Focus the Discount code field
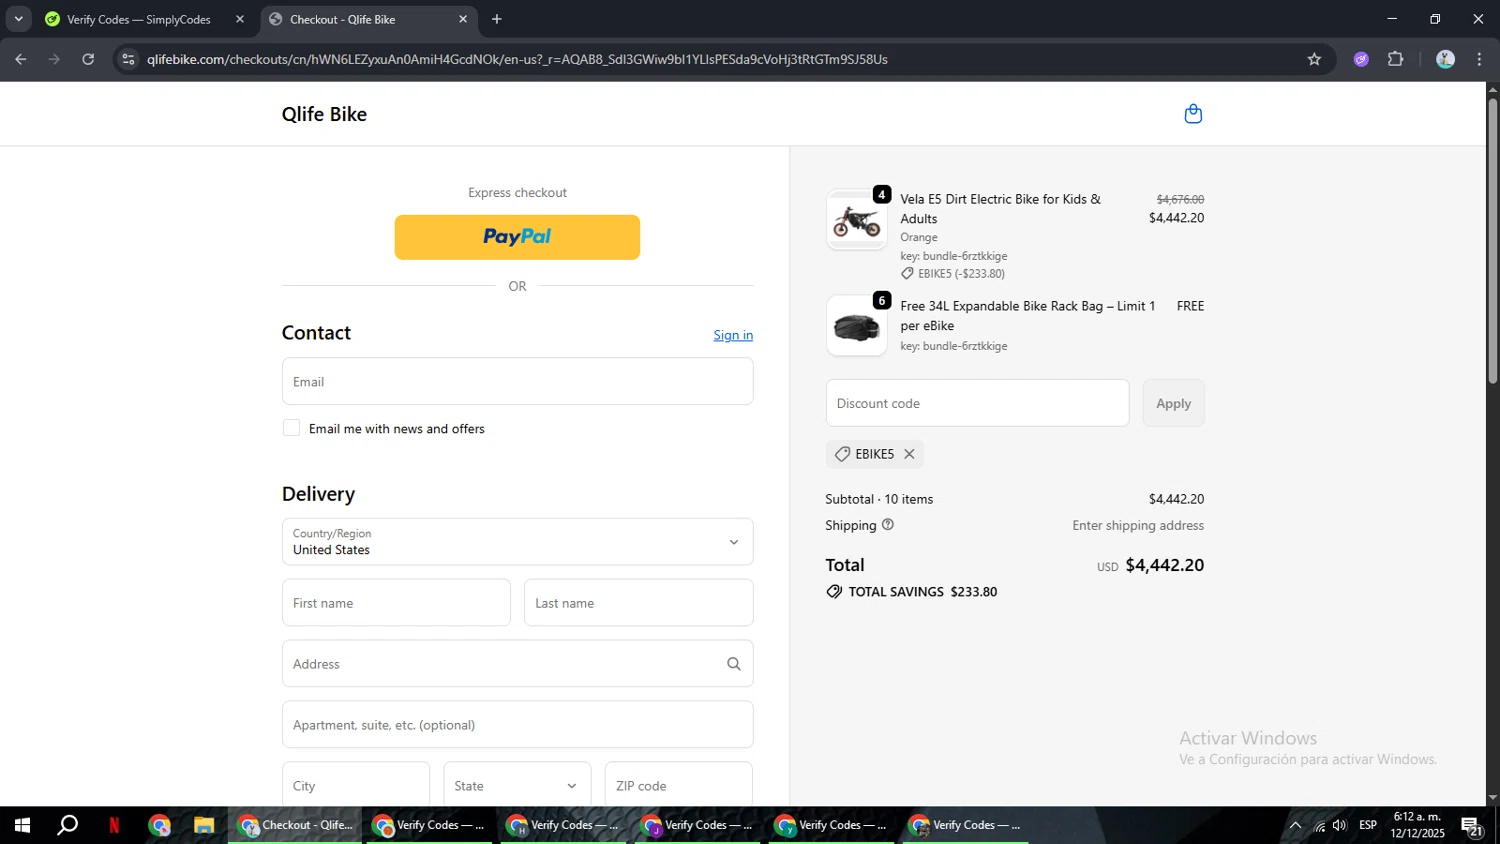1500x844 pixels. (x=977, y=403)
